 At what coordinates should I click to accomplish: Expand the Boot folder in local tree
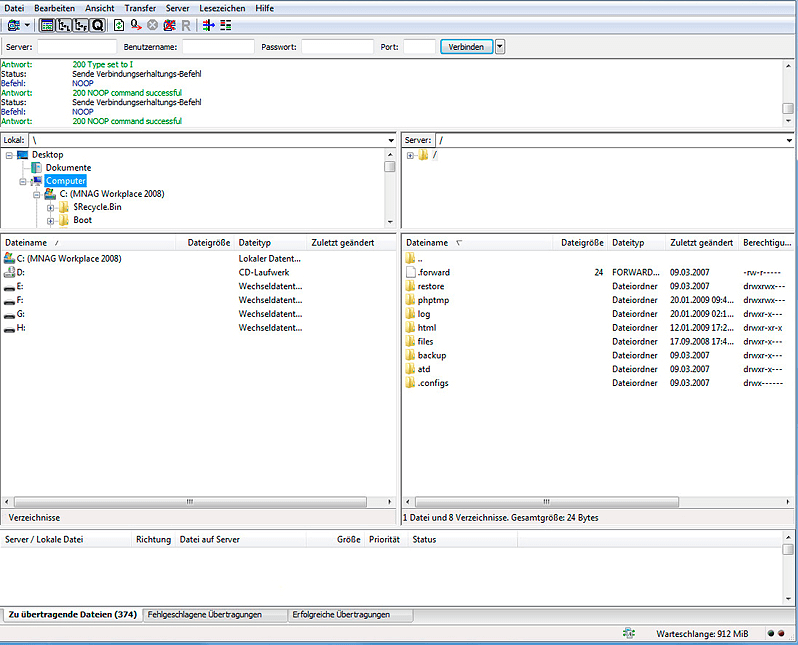[50, 220]
